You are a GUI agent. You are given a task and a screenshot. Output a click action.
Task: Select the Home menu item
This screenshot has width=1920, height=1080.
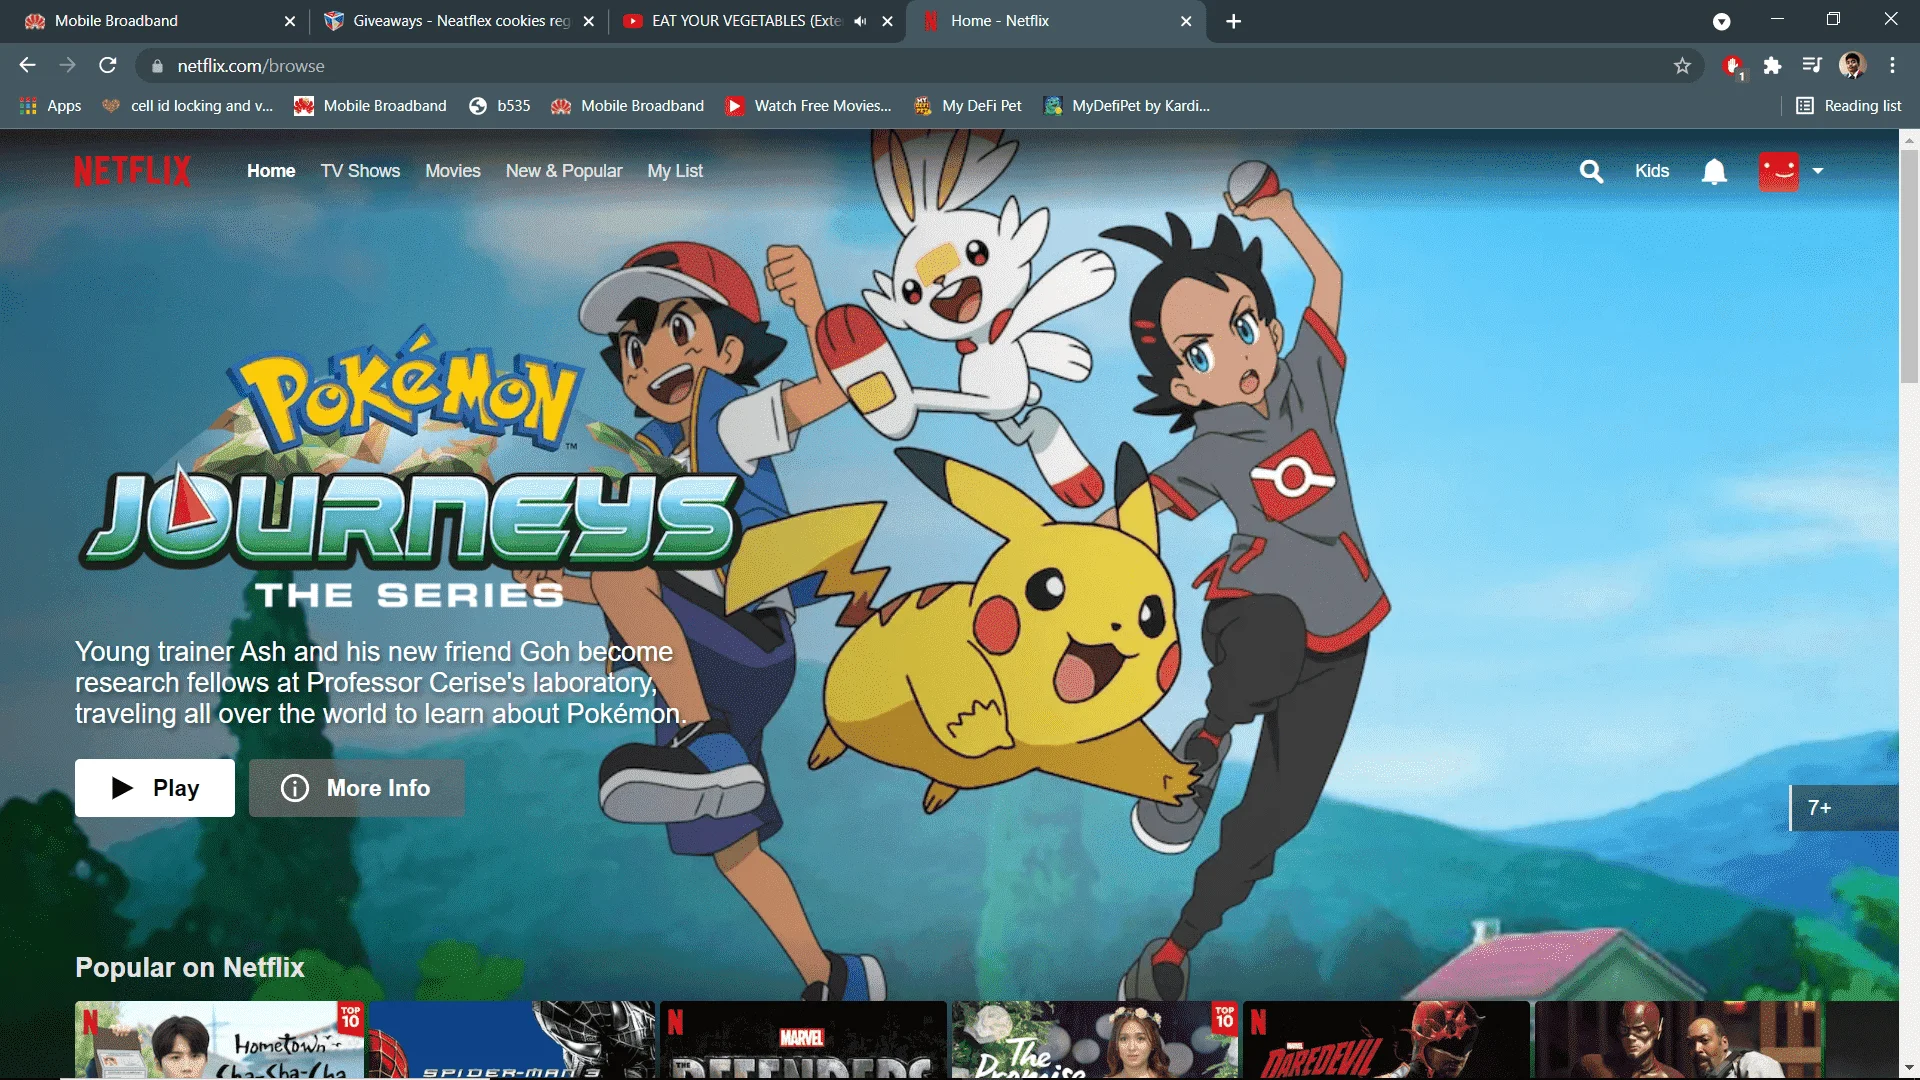[271, 171]
